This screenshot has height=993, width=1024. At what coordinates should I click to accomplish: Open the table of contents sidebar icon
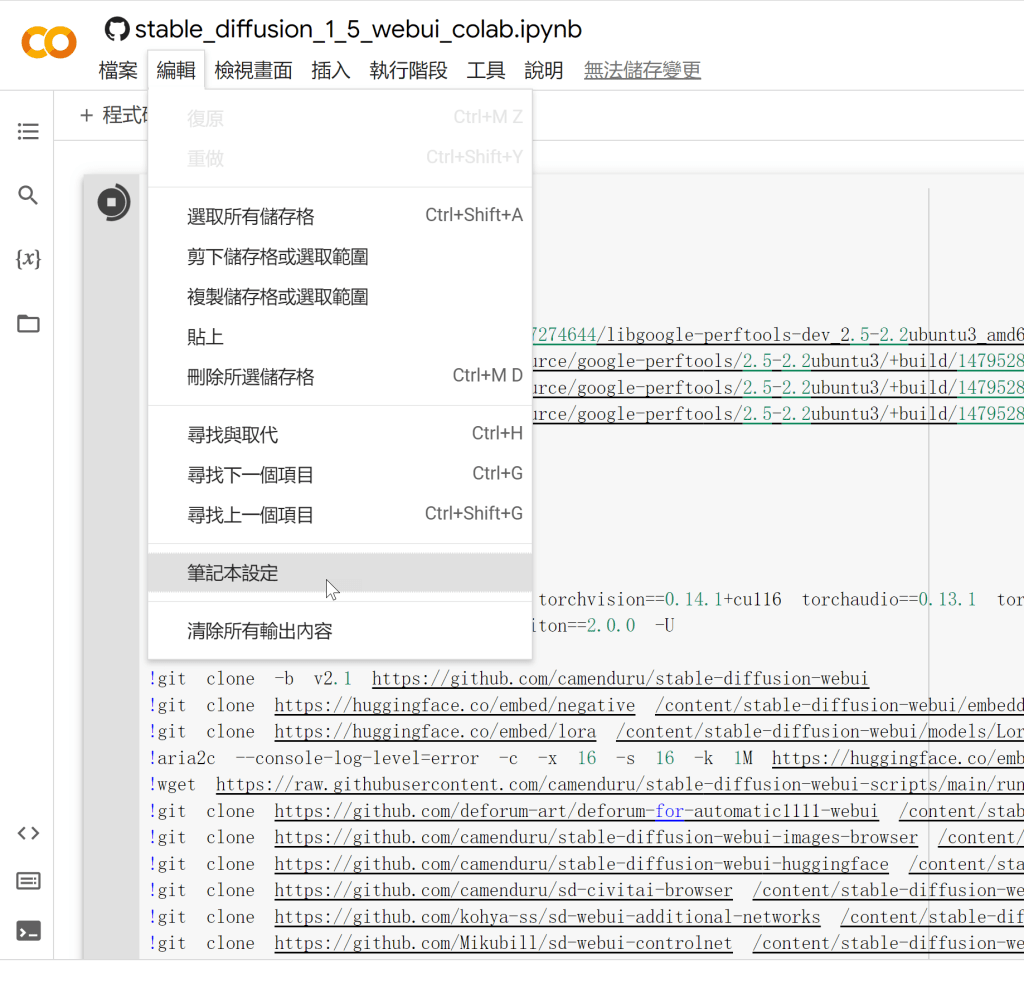(x=28, y=131)
